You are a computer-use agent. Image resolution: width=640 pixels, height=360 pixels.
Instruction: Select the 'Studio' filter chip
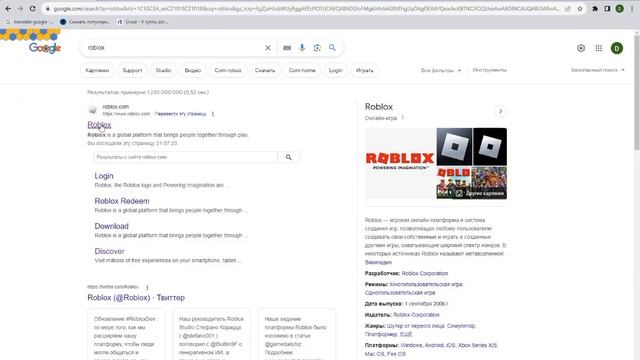pyautogui.click(x=163, y=70)
